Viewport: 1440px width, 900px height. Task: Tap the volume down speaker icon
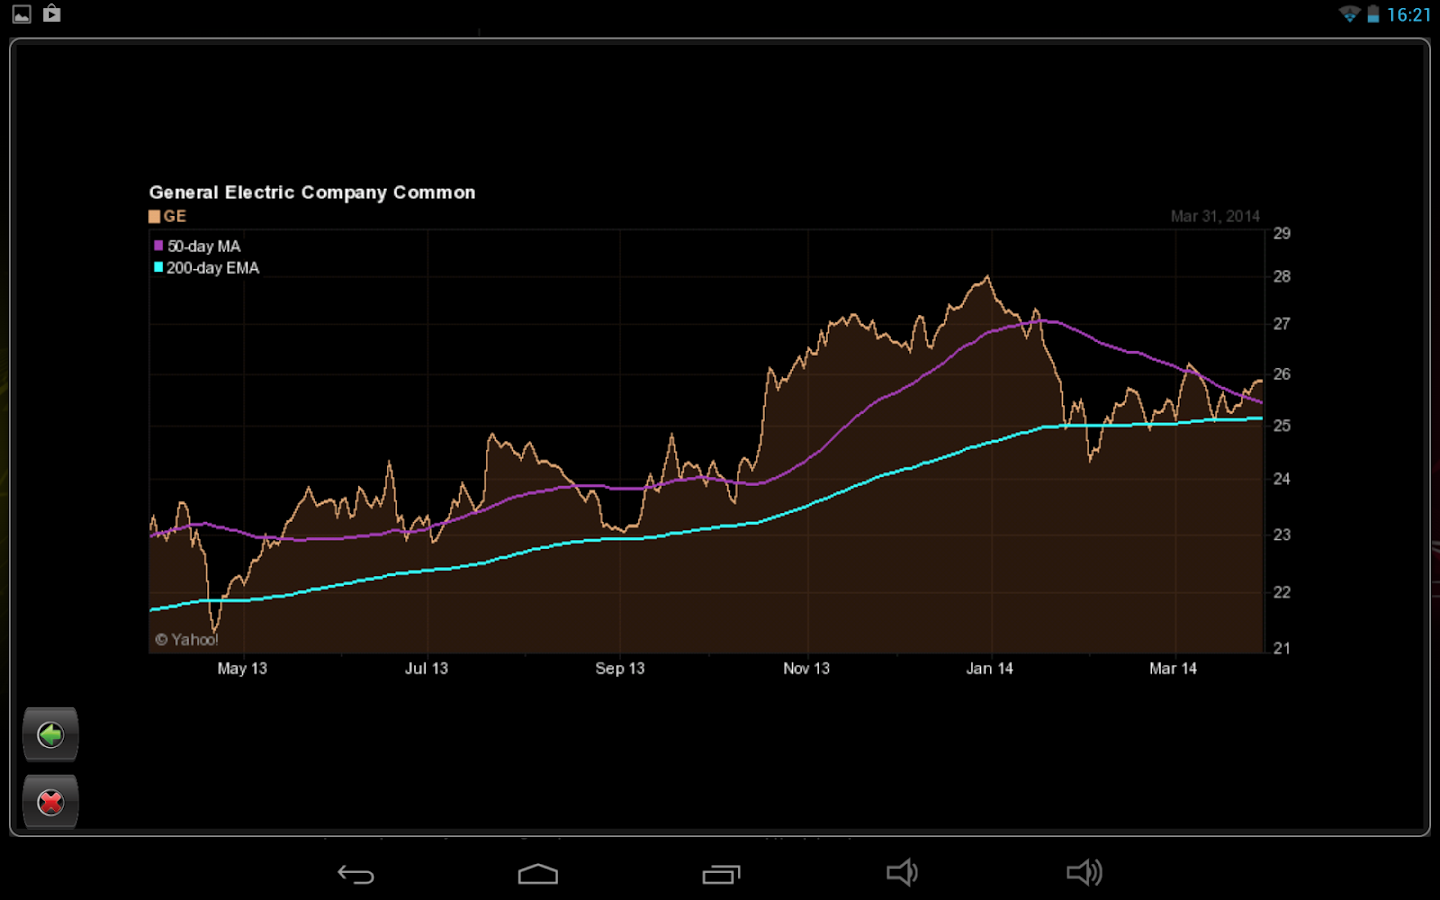[902, 873]
